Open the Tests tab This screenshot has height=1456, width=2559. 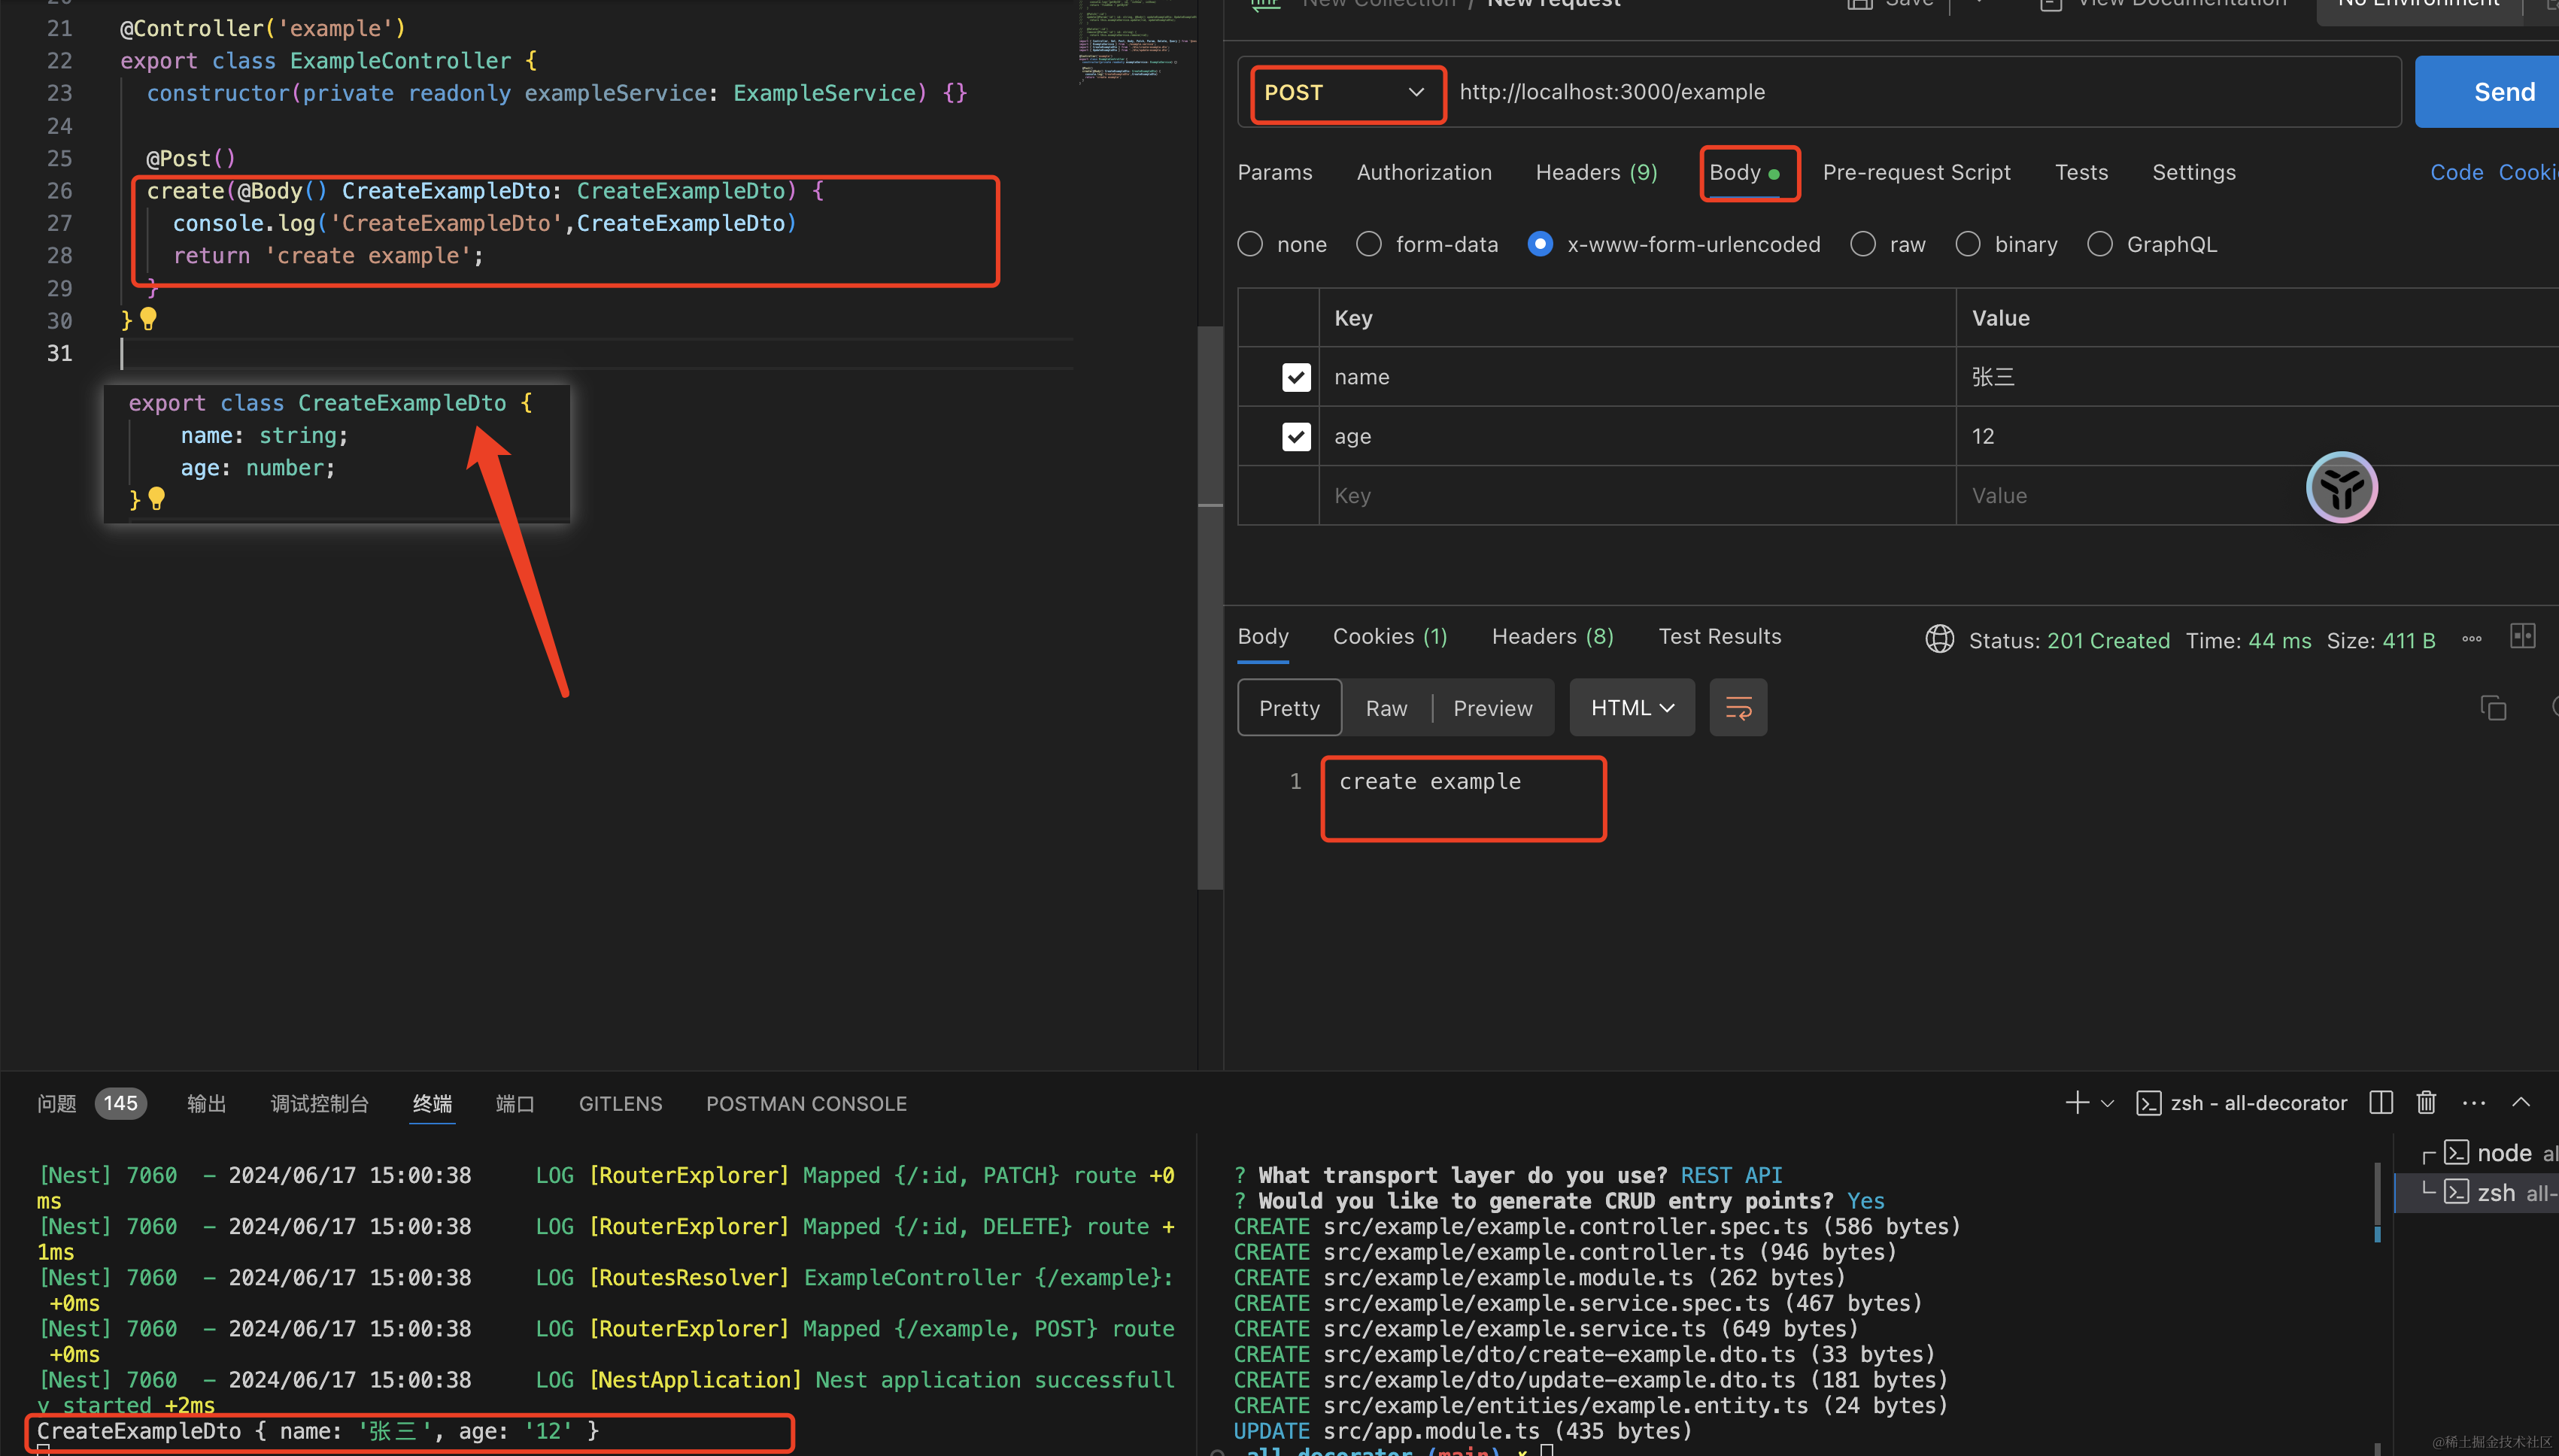[2081, 173]
